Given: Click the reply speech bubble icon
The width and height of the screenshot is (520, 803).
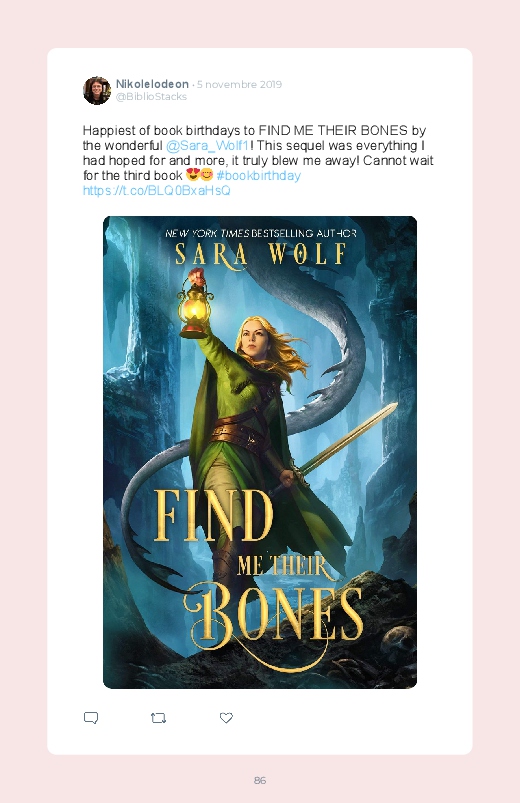Looking at the screenshot, I should (x=91, y=718).
